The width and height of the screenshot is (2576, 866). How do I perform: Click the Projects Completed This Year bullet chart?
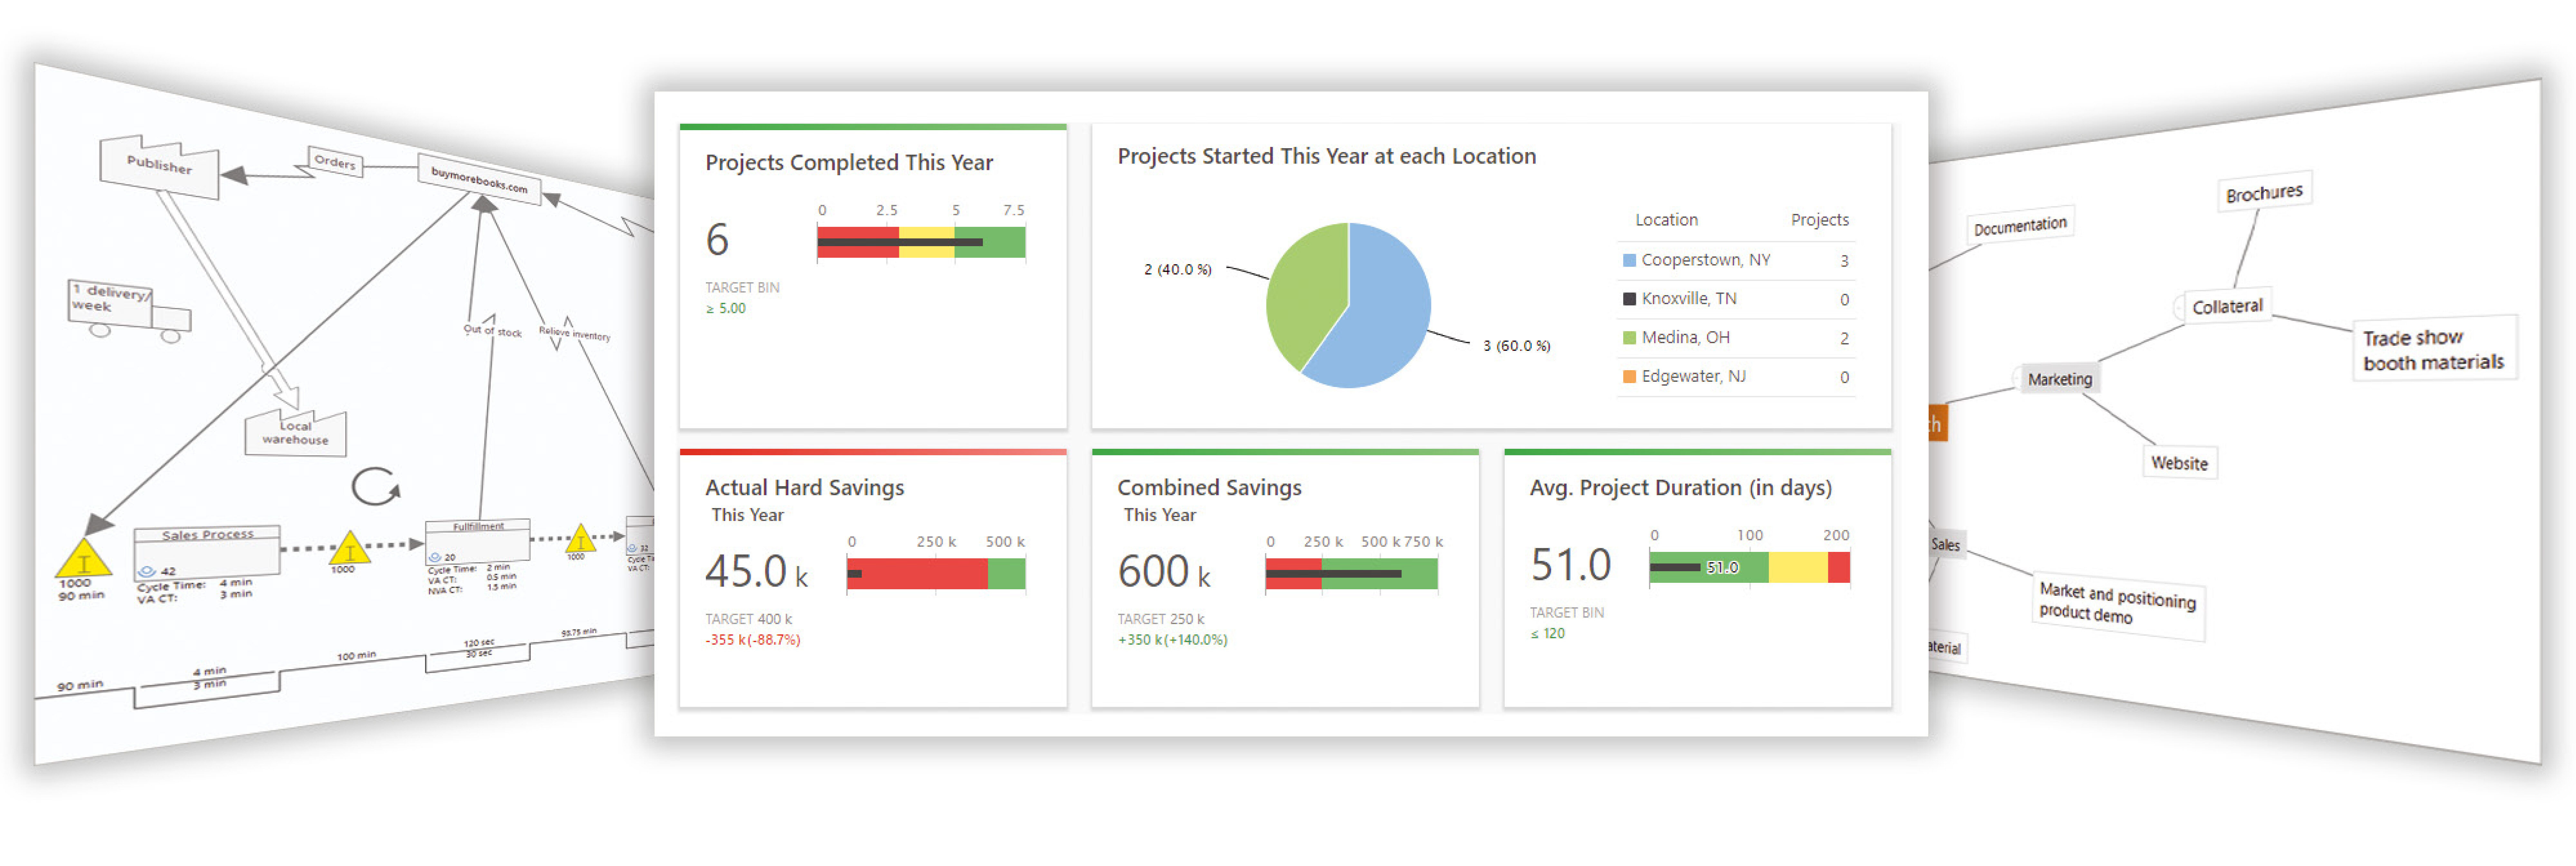click(921, 242)
